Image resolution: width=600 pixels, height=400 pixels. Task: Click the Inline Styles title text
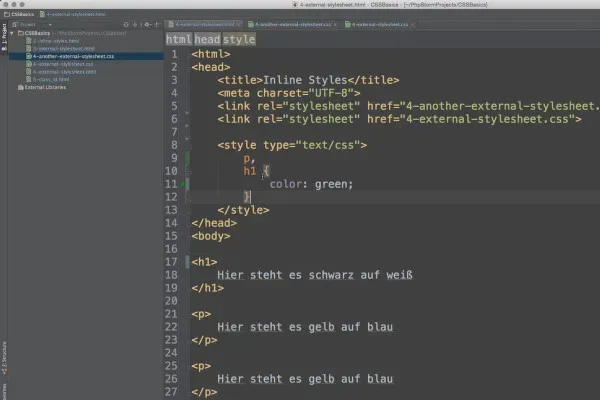[x=305, y=80]
